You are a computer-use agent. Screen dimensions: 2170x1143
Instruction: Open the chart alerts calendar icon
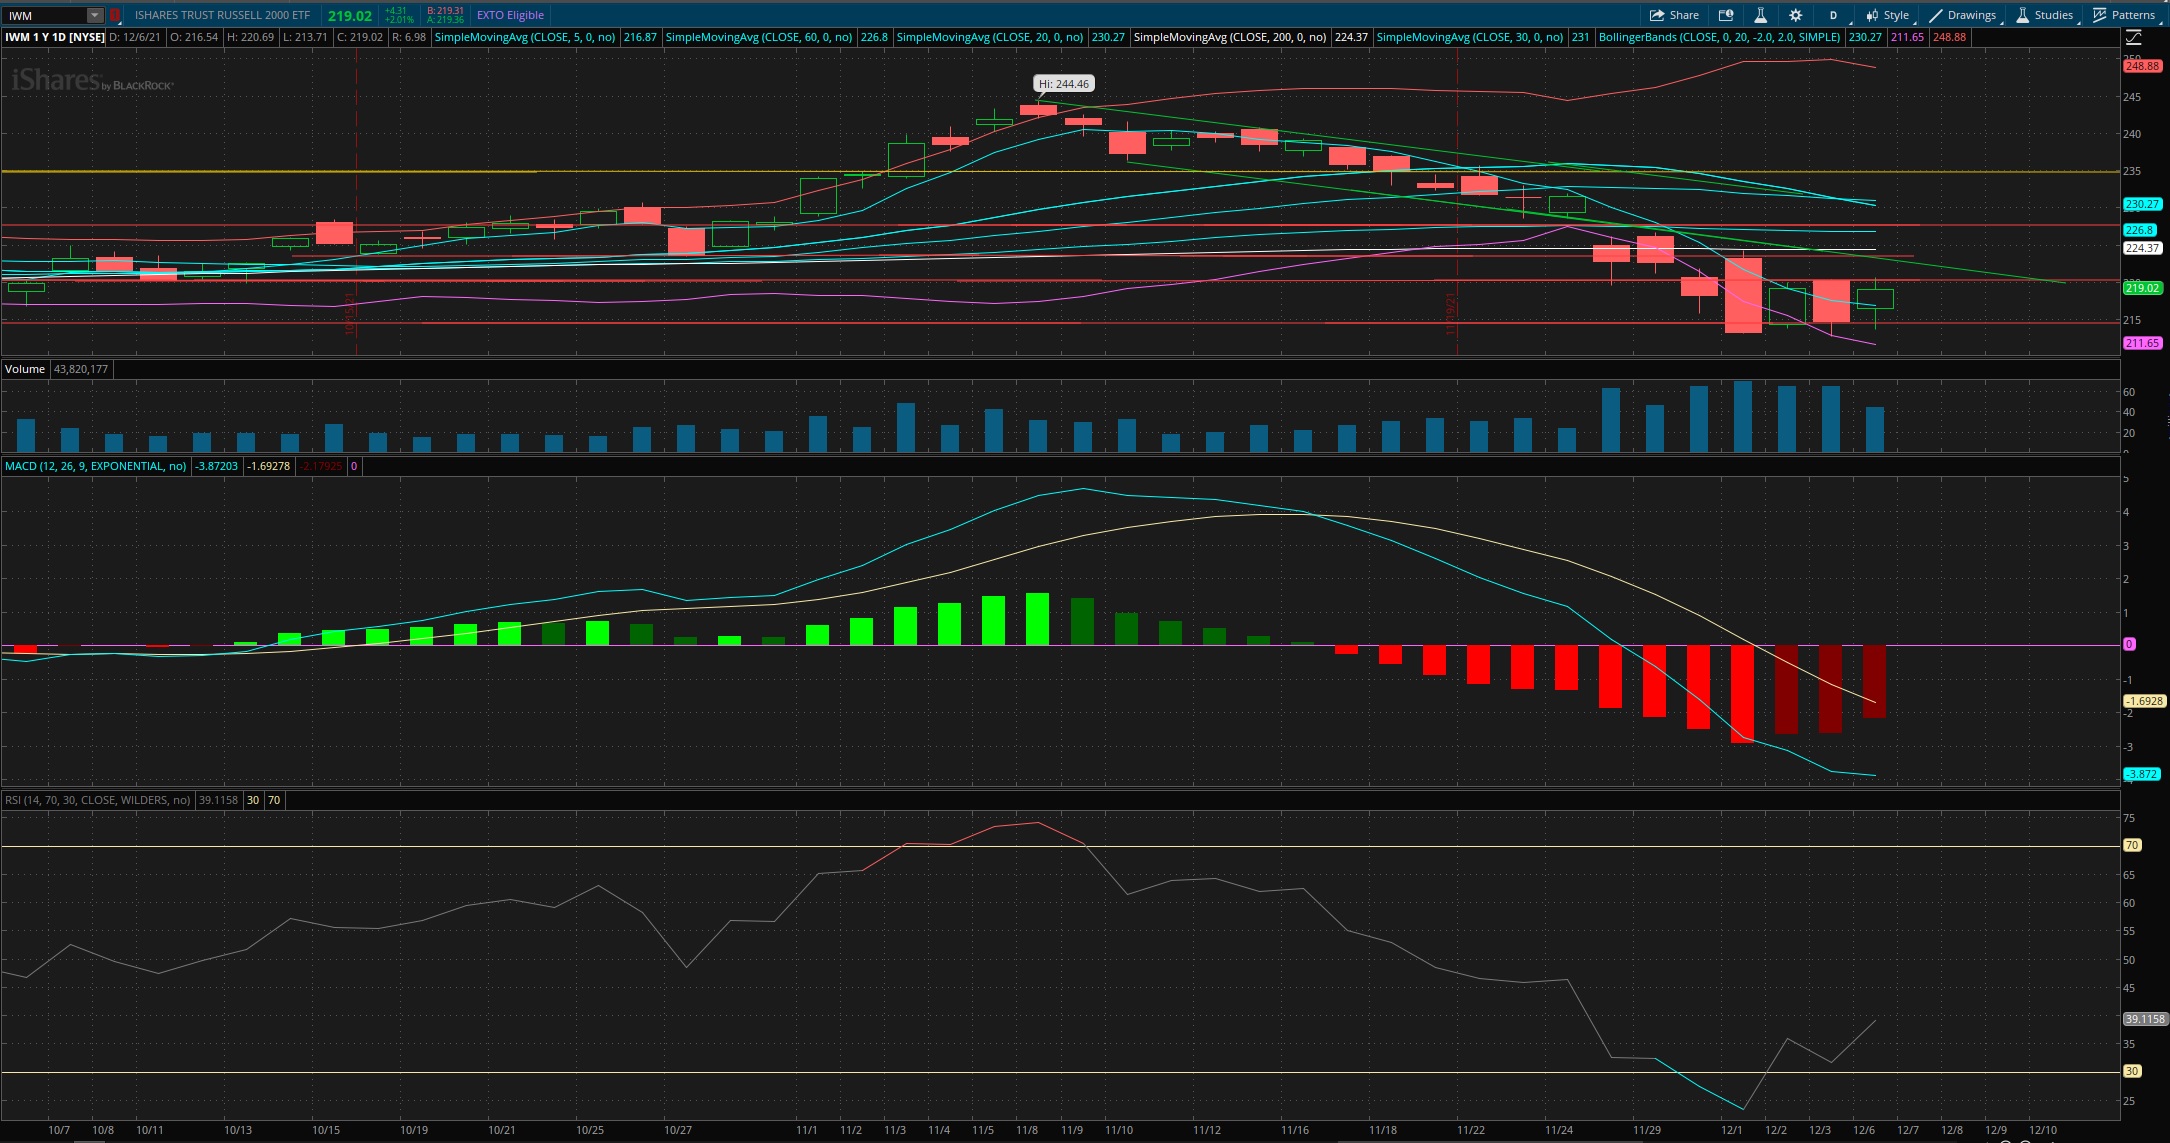1726,15
